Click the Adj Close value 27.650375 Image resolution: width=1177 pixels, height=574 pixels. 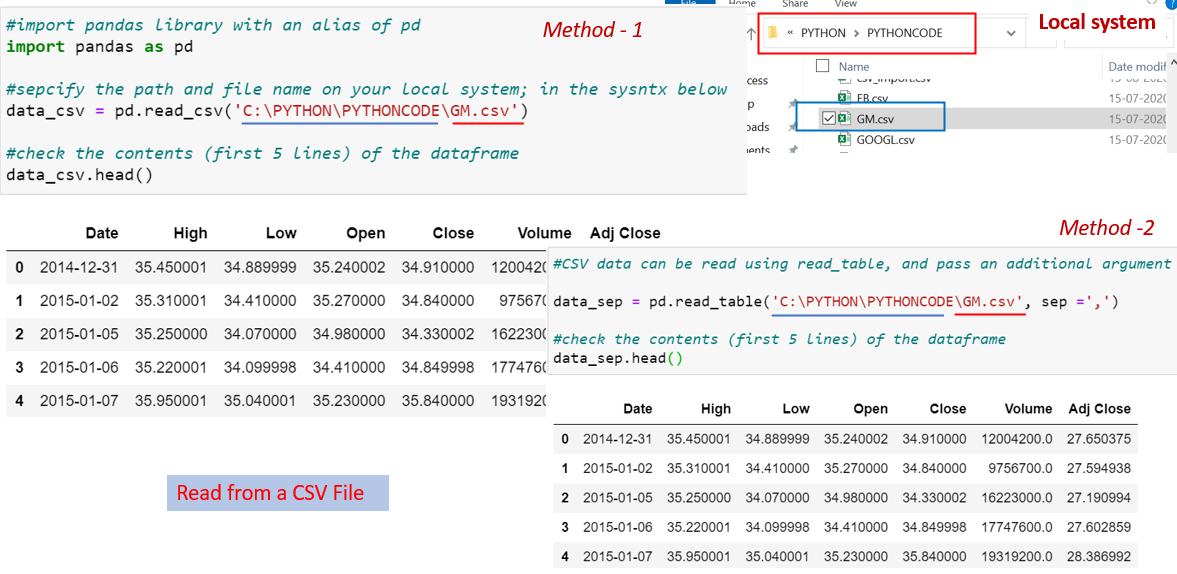pyautogui.click(x=1097, y=437)
